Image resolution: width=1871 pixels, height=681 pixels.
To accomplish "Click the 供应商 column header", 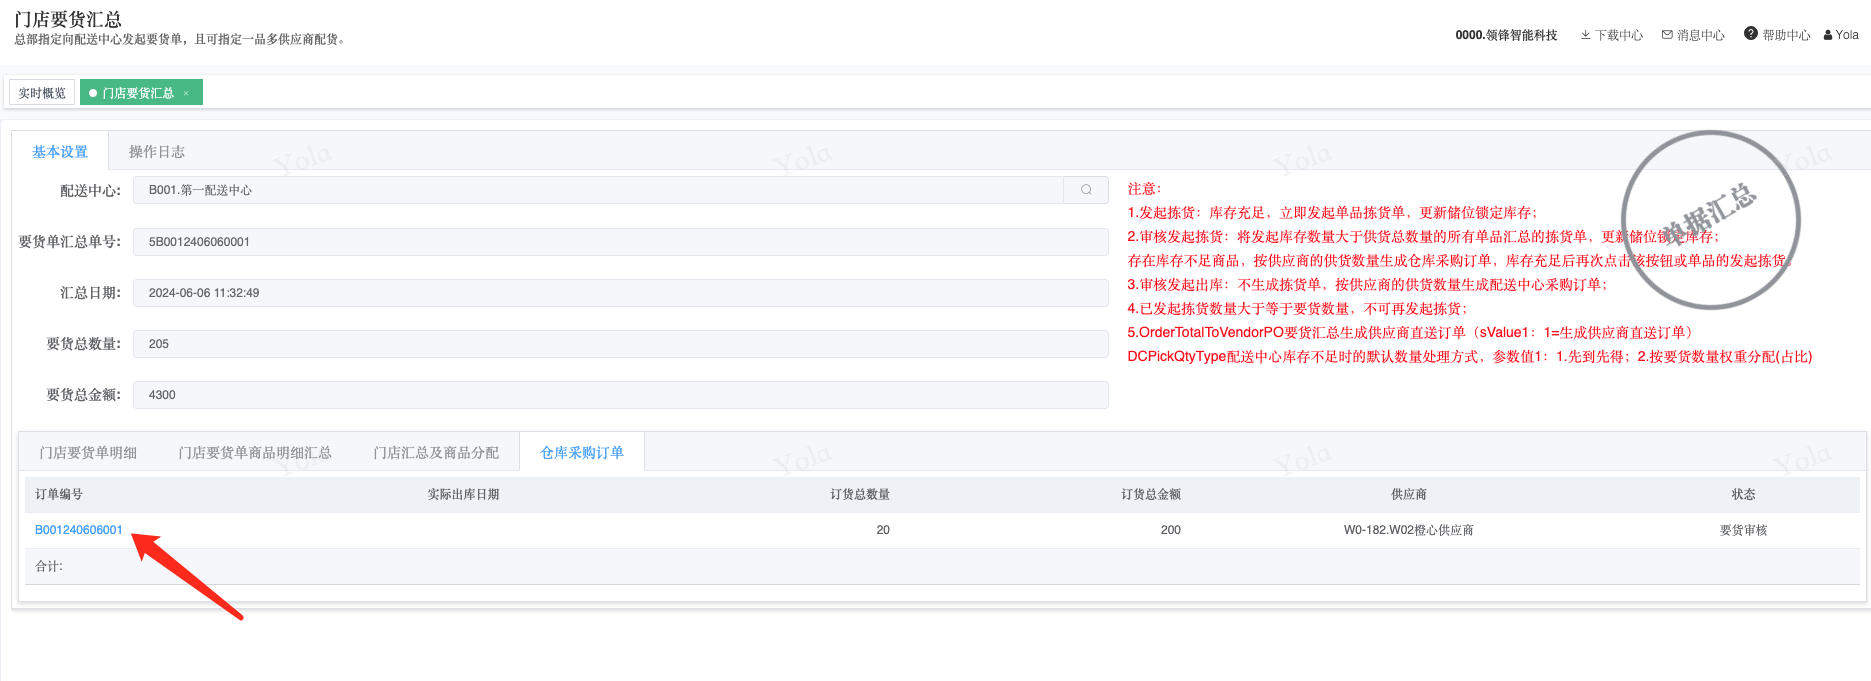I will (1409, 495).
